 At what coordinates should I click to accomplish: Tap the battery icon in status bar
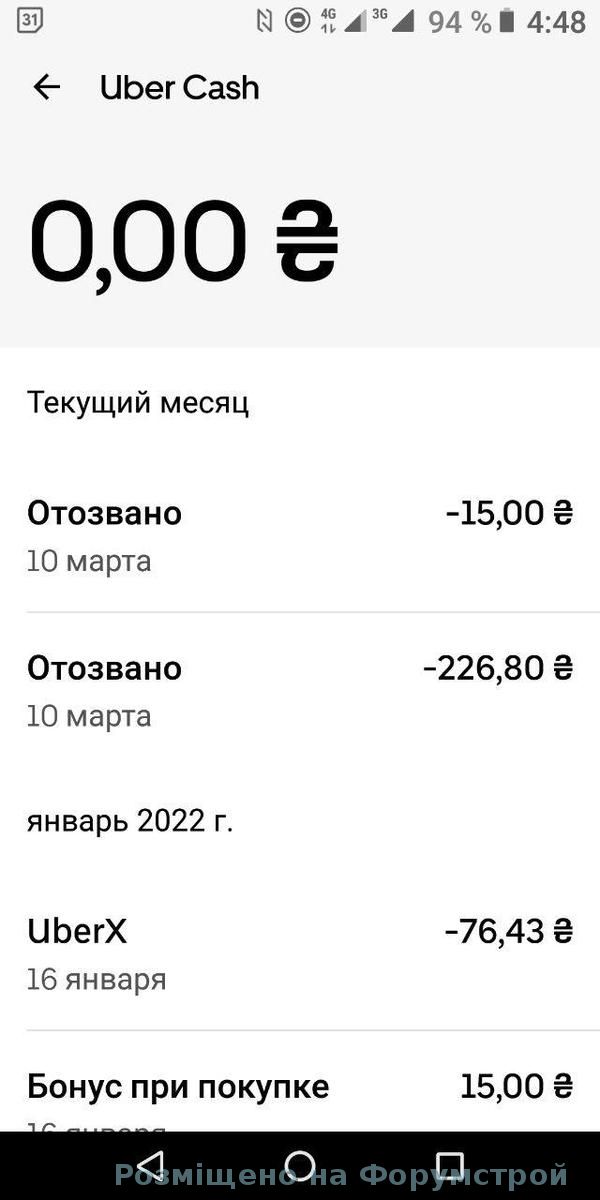click(507, 21)
